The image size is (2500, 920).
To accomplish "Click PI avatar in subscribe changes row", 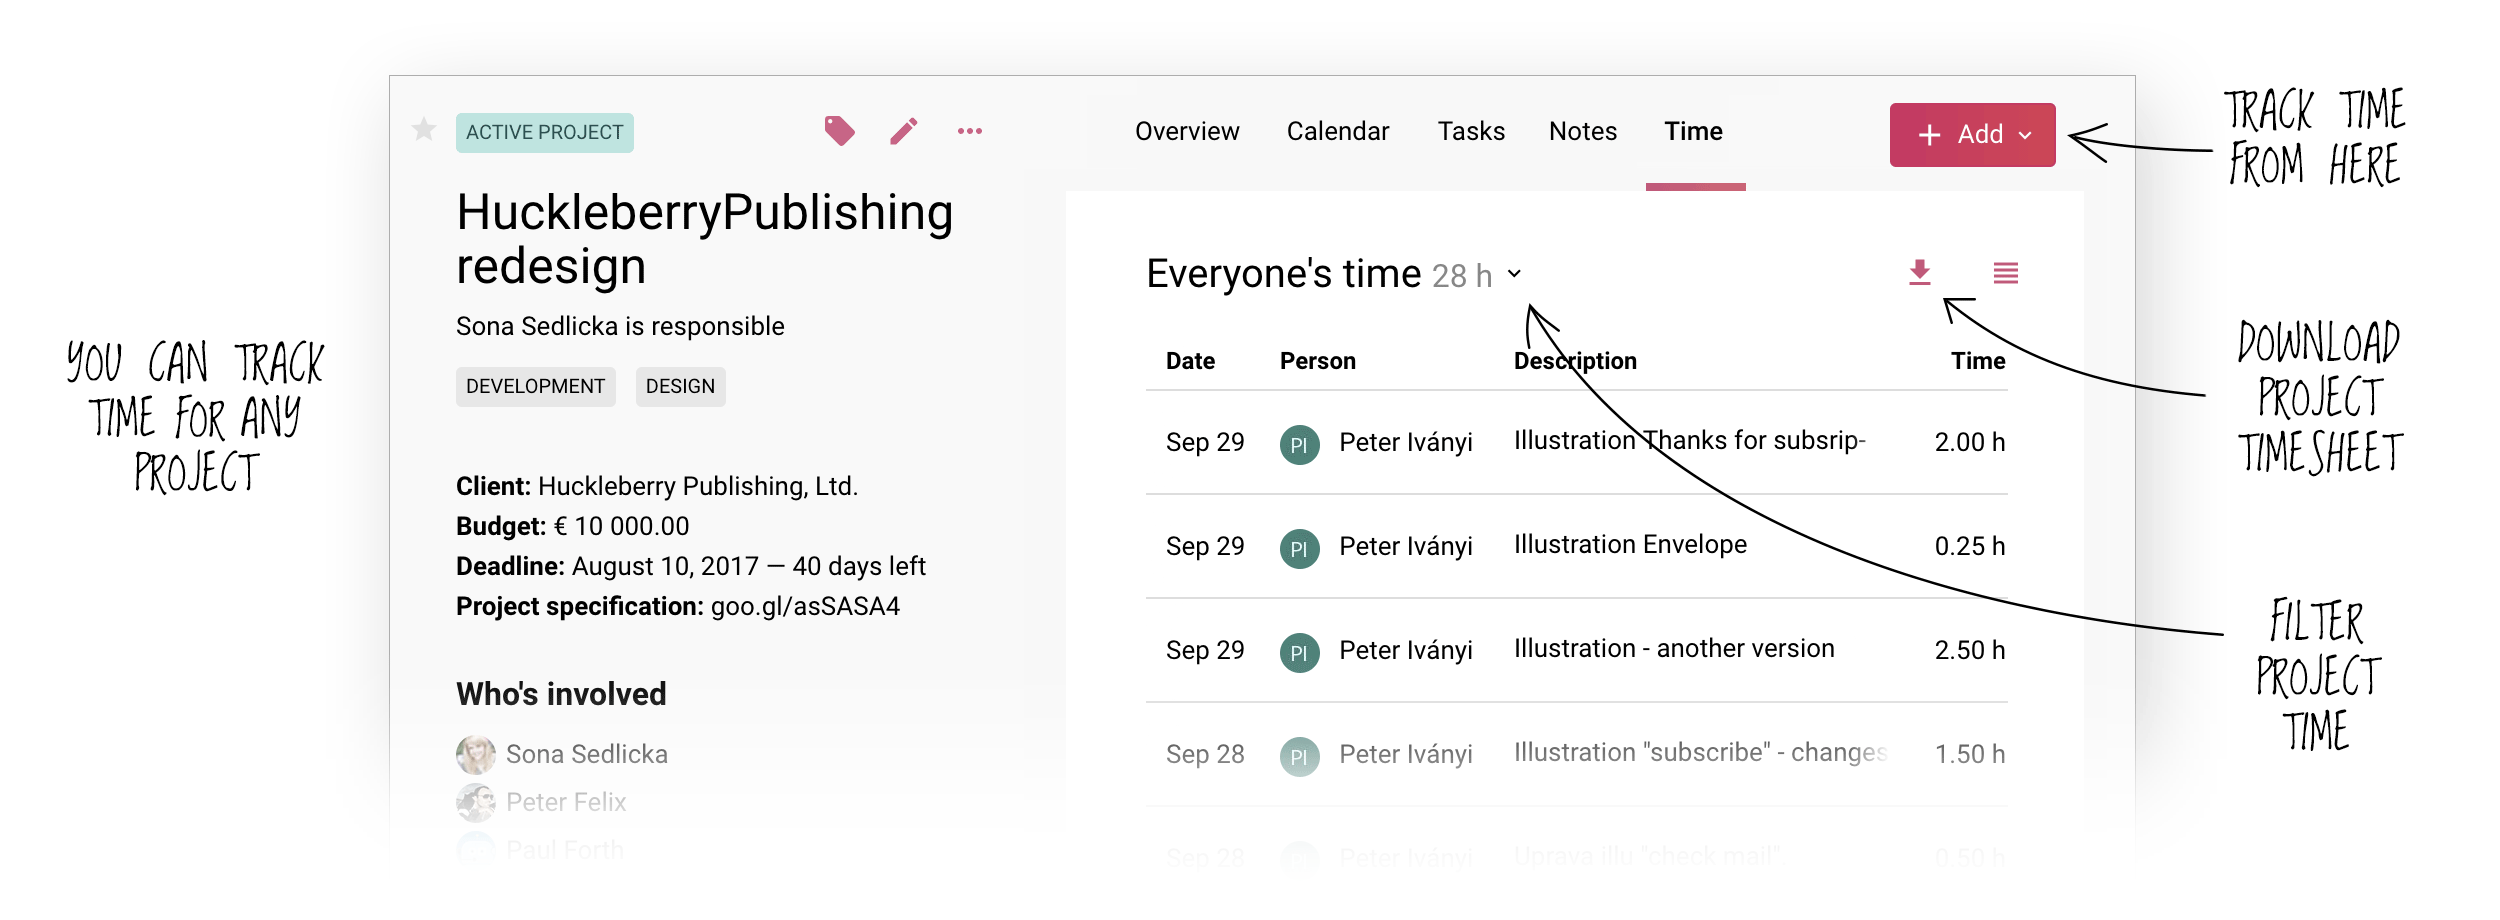I will click(x=1299, y=756).
